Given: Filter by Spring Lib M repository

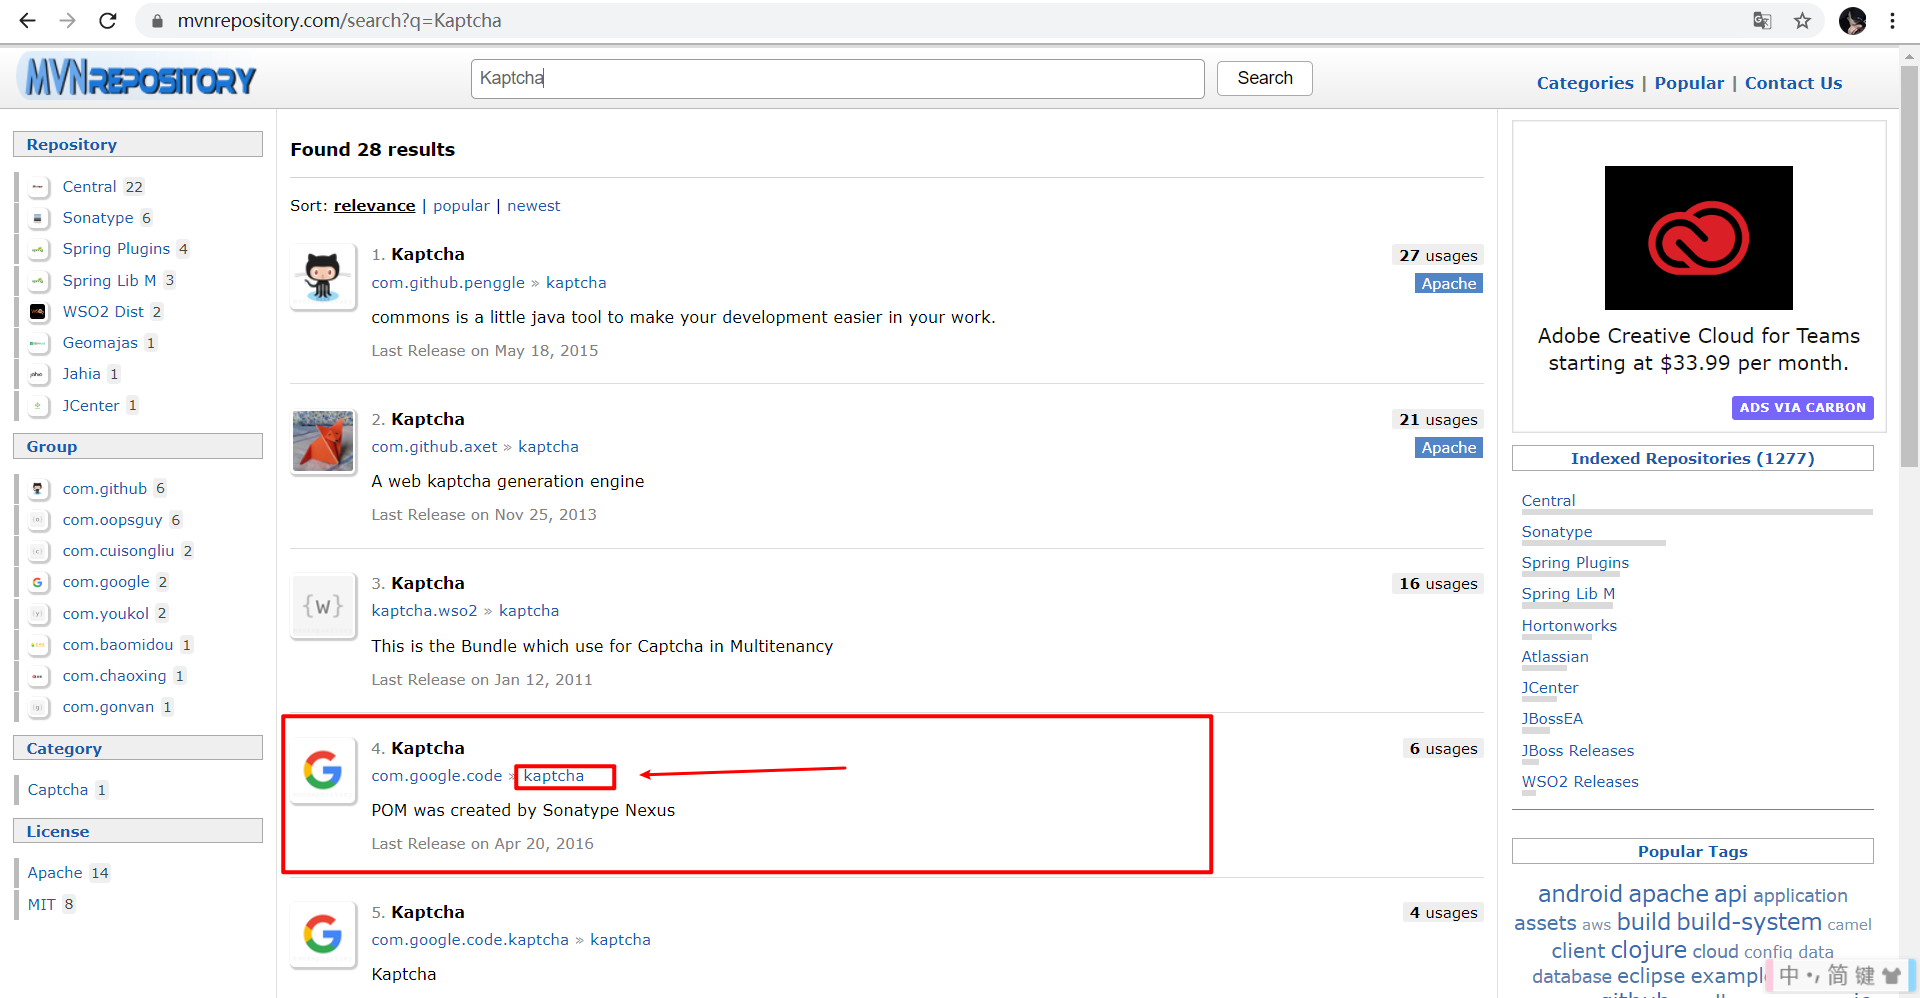Looking at the screenshot, I should (x=109, y=281).
